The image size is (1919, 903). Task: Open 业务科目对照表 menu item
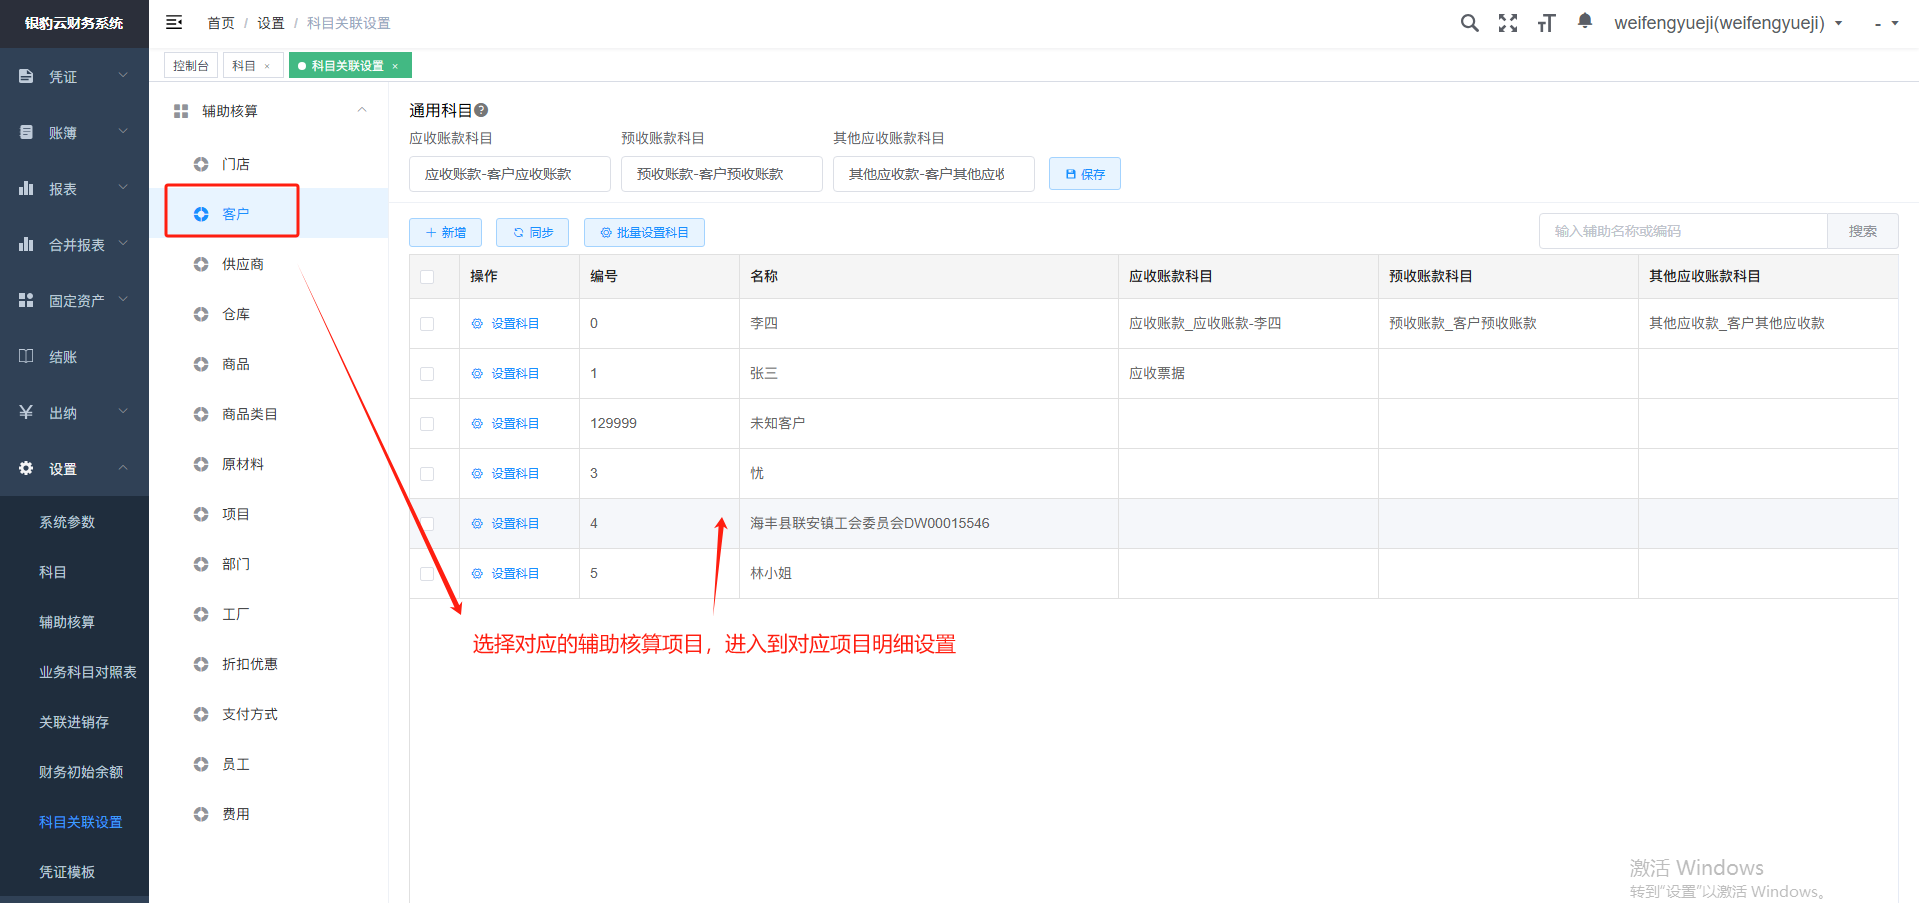coord(88,672)
